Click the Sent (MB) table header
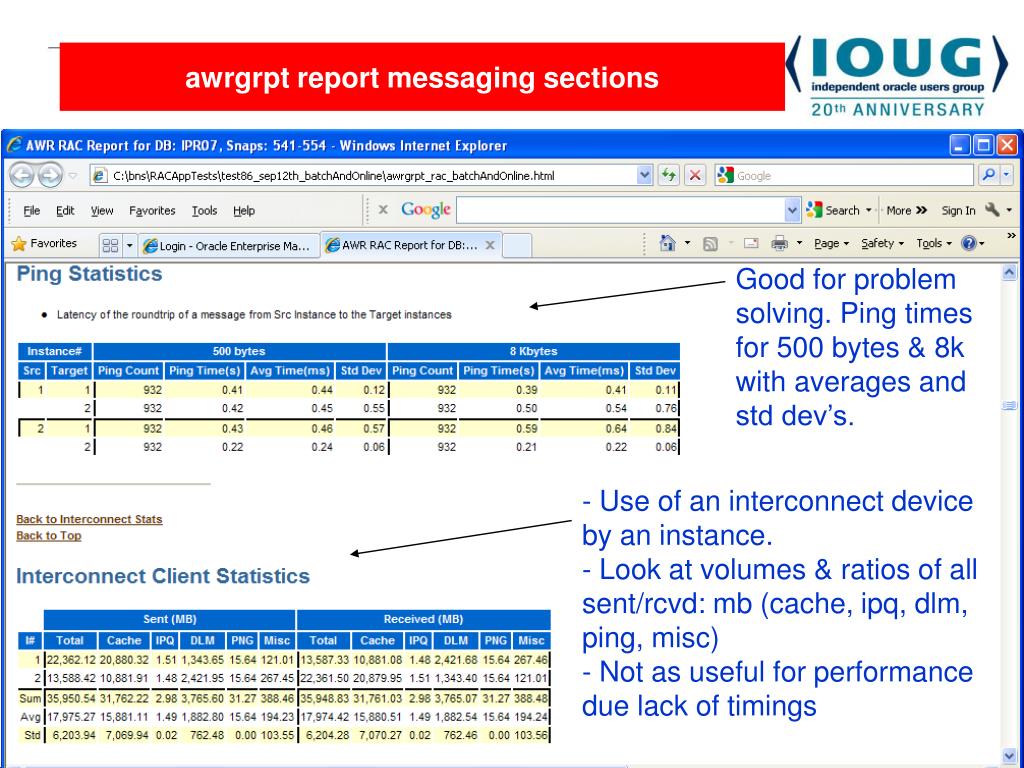1024x768 pixels. [x=170, y=619]
